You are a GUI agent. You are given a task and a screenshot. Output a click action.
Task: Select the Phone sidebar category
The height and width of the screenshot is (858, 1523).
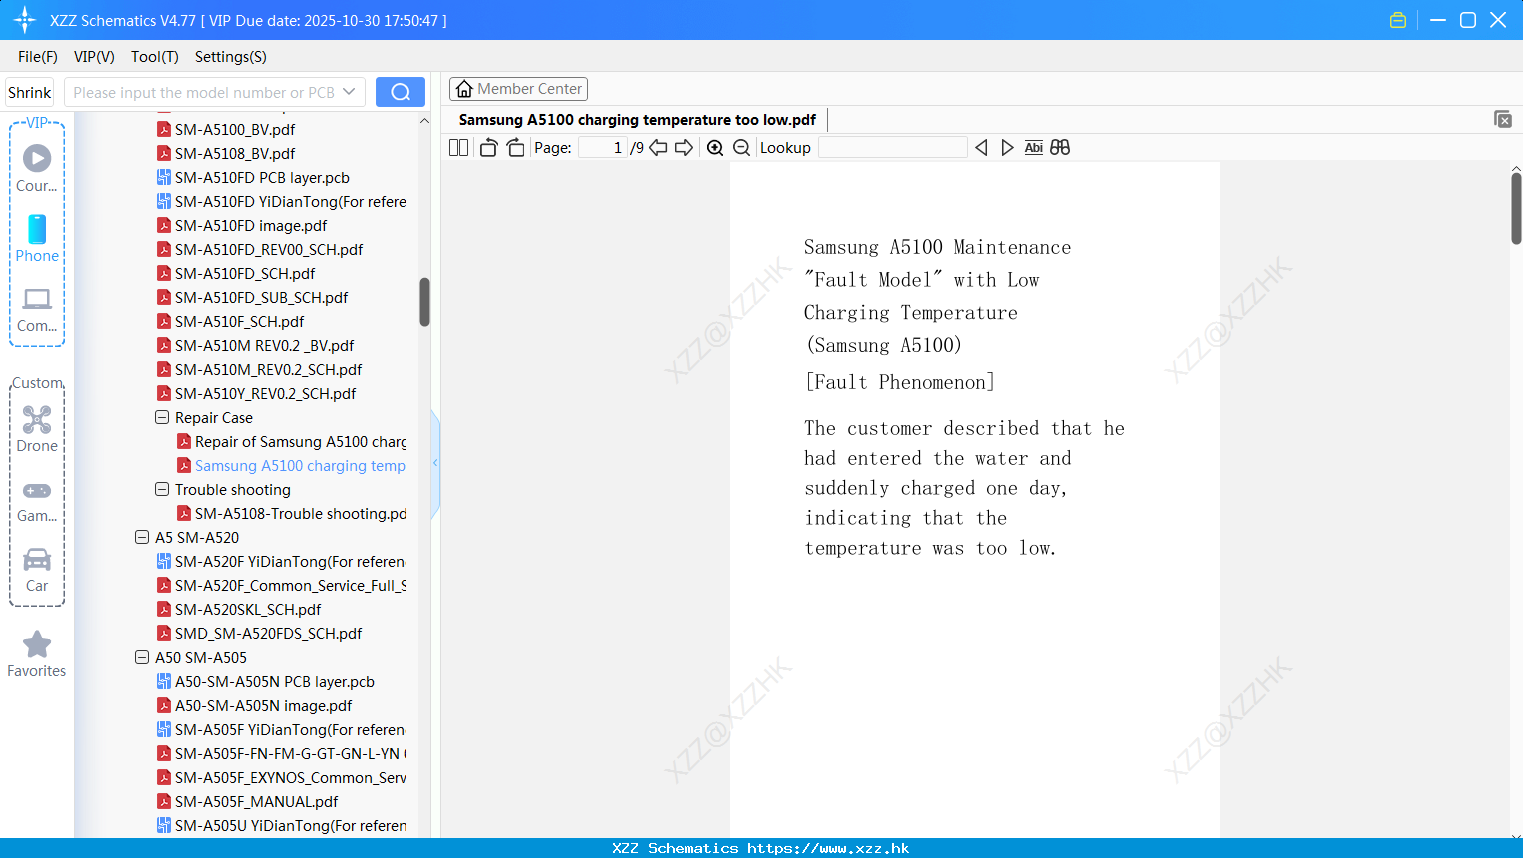click(x=37, y=239)
